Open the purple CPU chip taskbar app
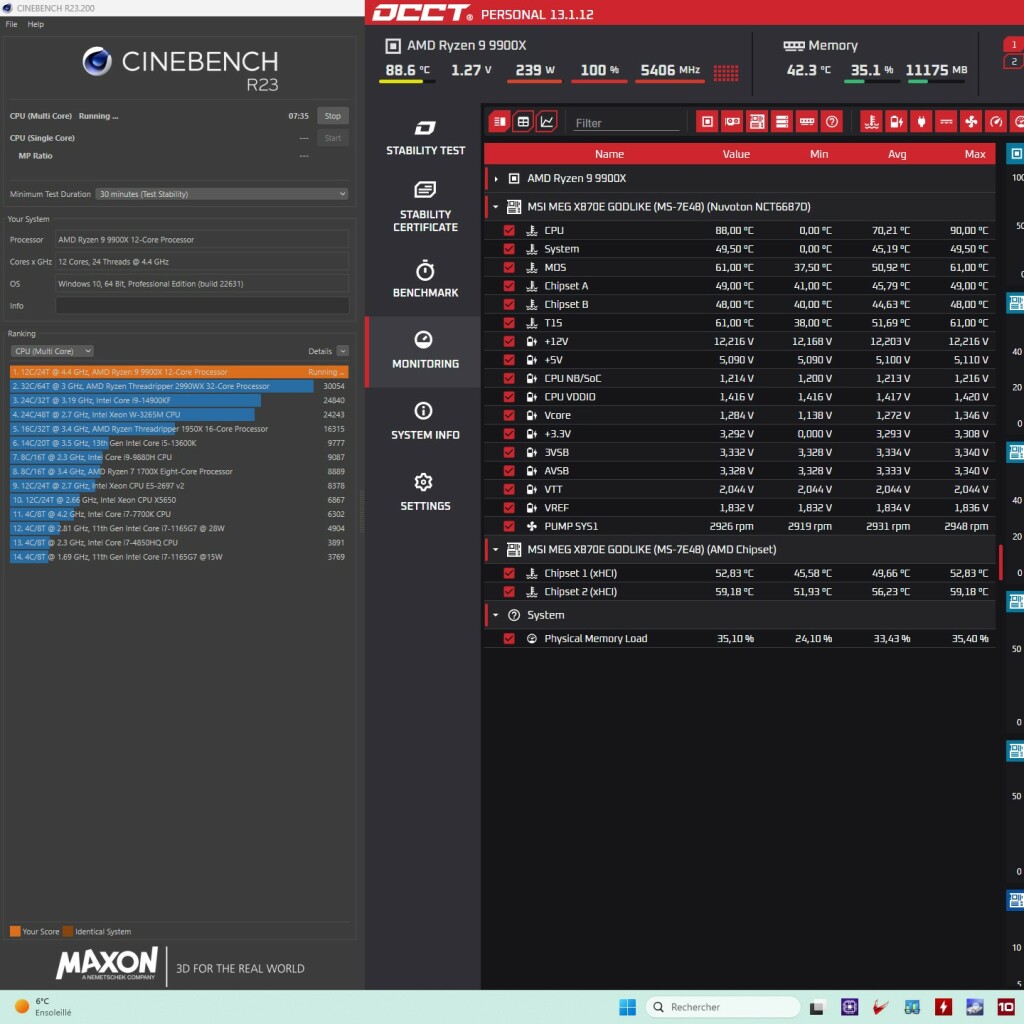Viewport: 1024px width, 1024px height. [850, 1007]
